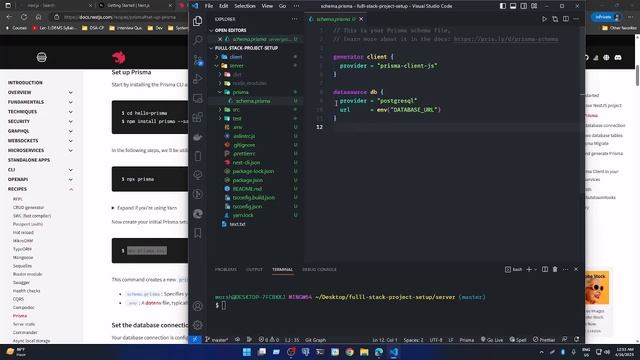The width and height of the screenshot is (640, 360).
Task: Open the Search view in activity bar
Action: (198, 40)
